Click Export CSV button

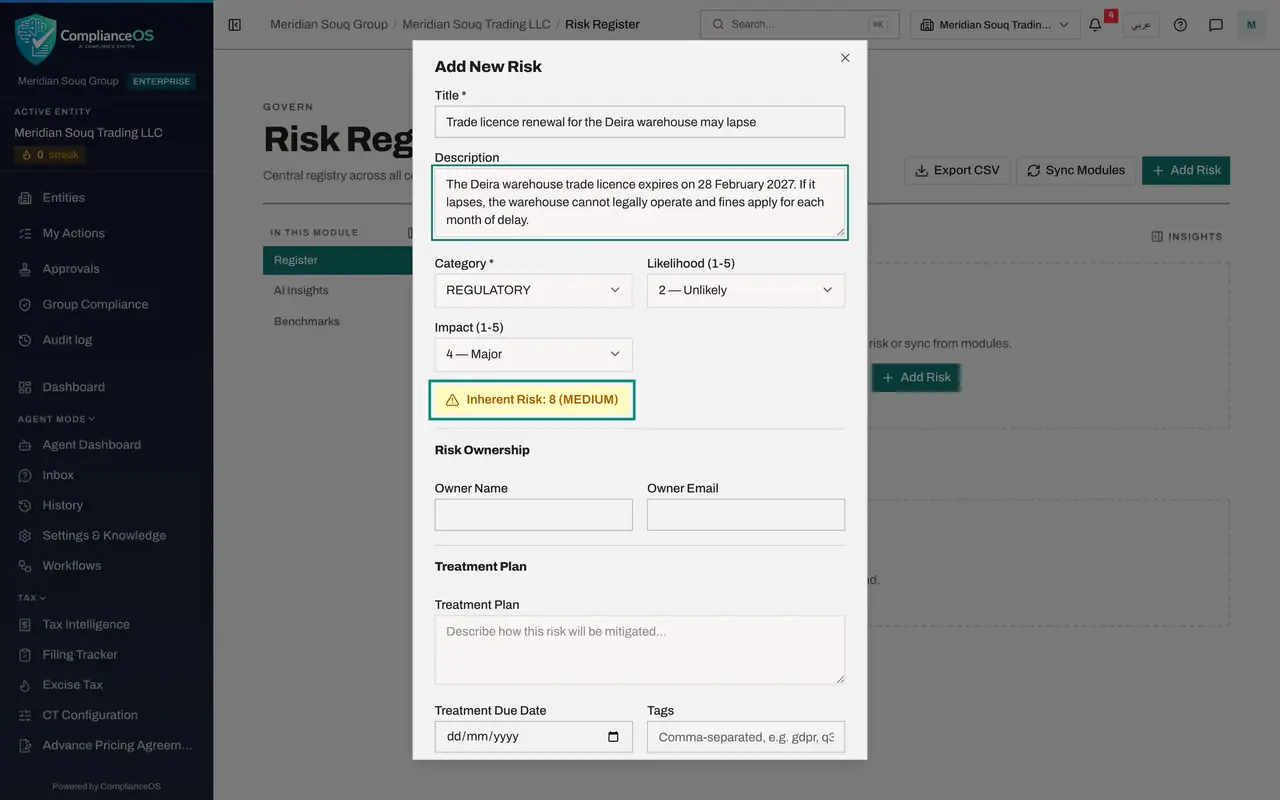click(x=958, y=170)
